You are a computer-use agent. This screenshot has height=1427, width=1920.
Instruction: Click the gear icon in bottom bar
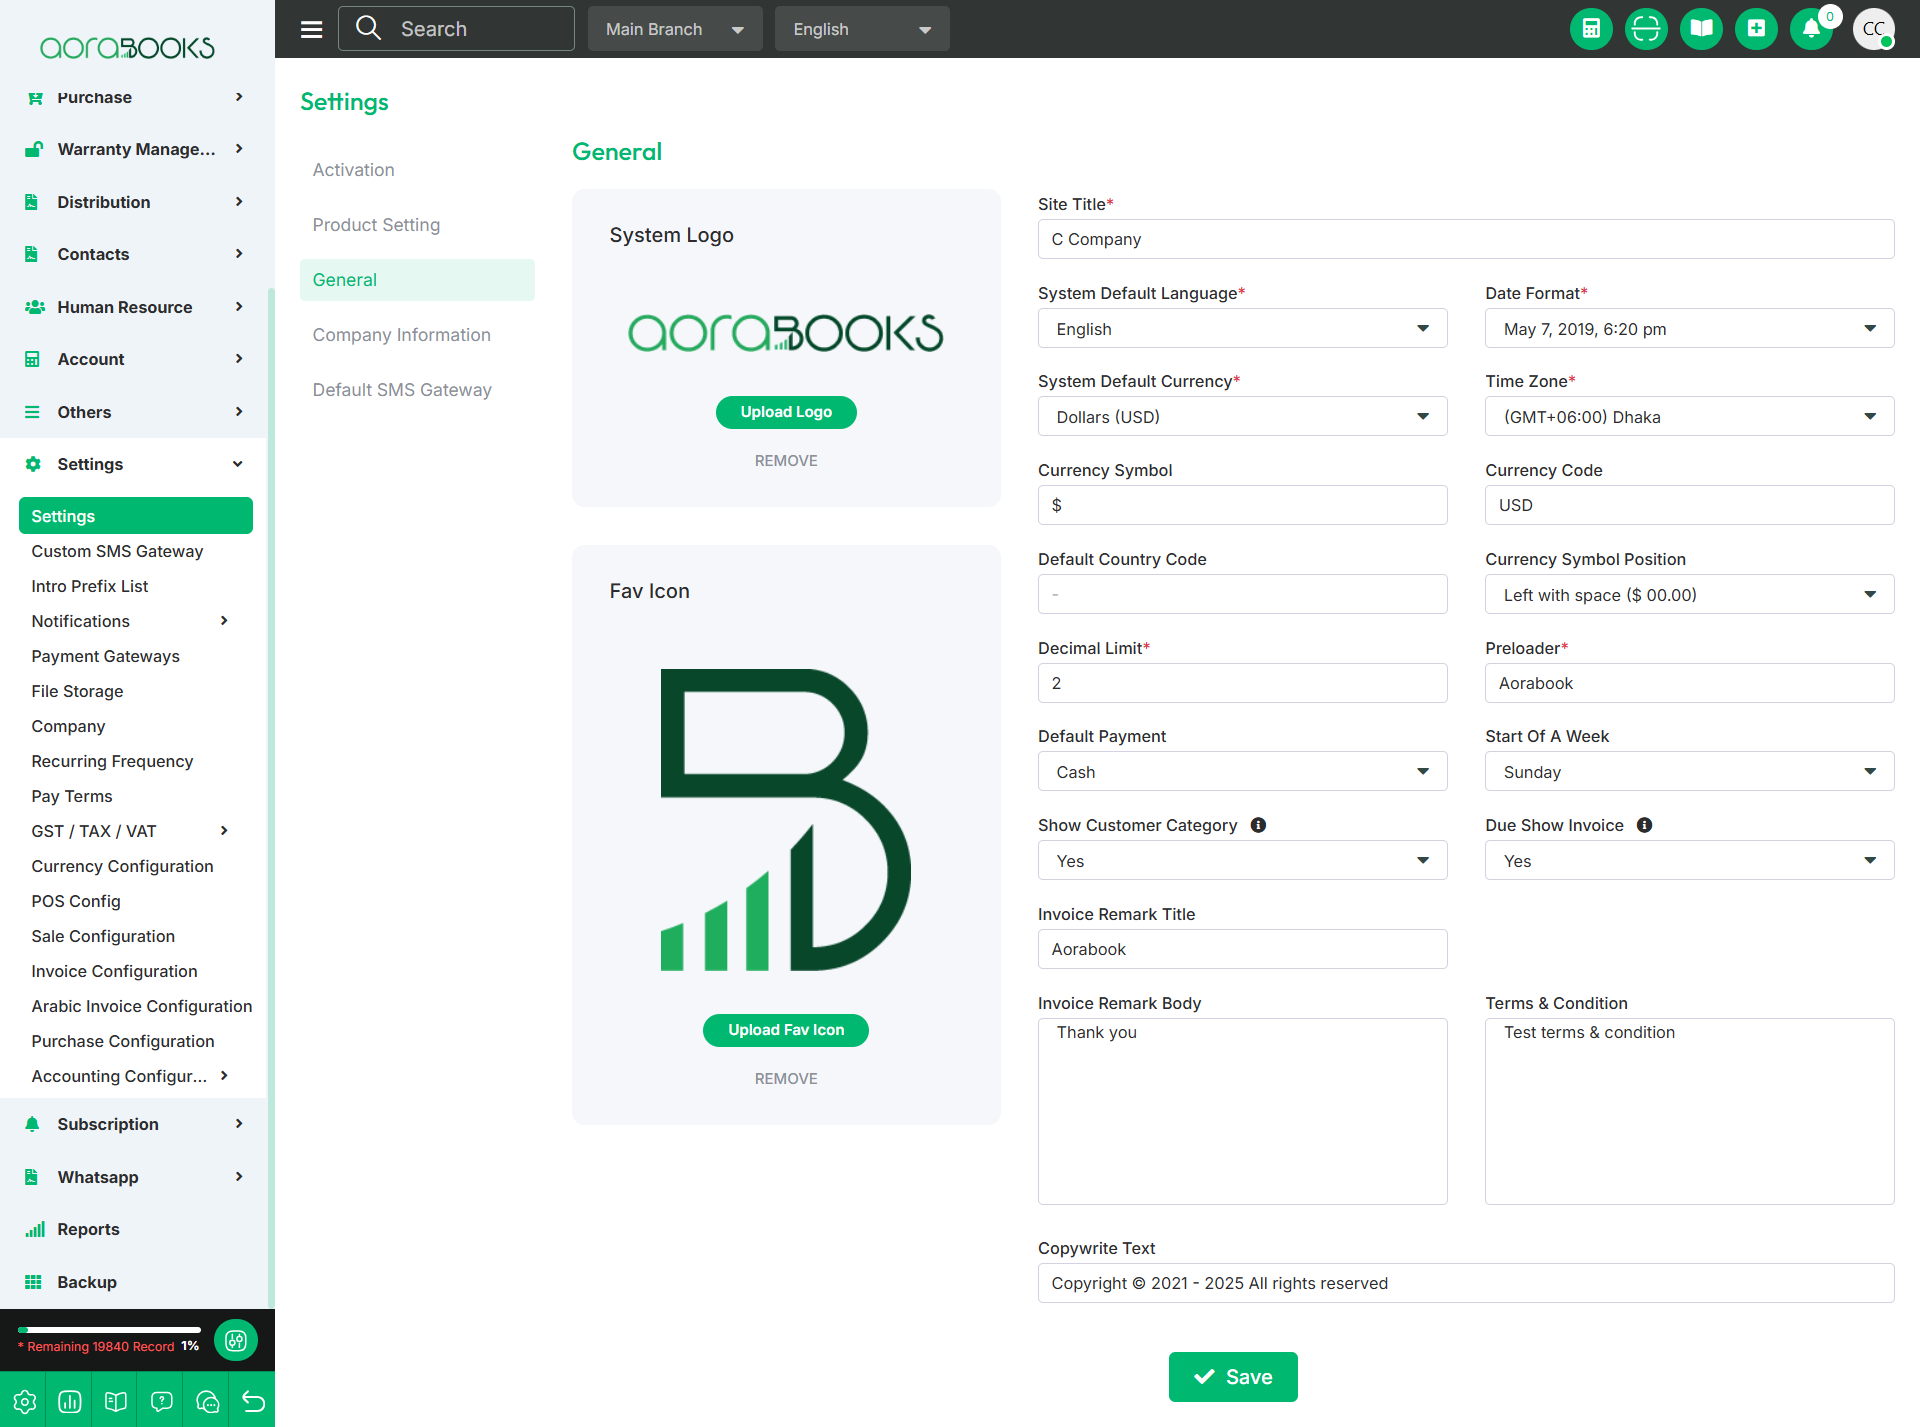pyautogui.click(x=25, y=1401)
